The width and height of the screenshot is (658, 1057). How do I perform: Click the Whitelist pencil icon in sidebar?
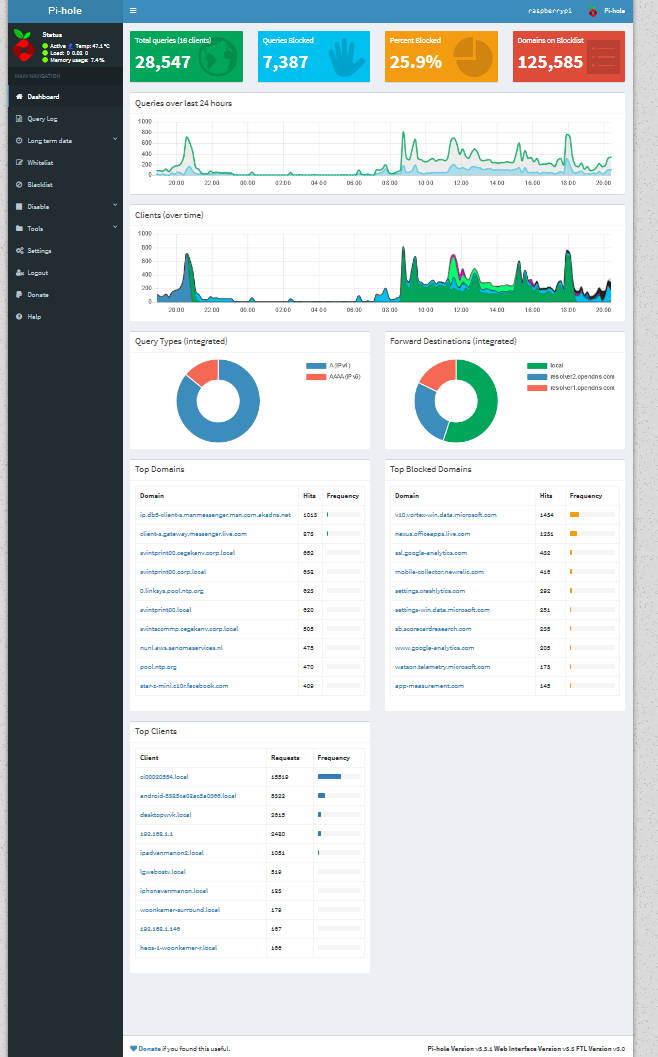point(19,162)
